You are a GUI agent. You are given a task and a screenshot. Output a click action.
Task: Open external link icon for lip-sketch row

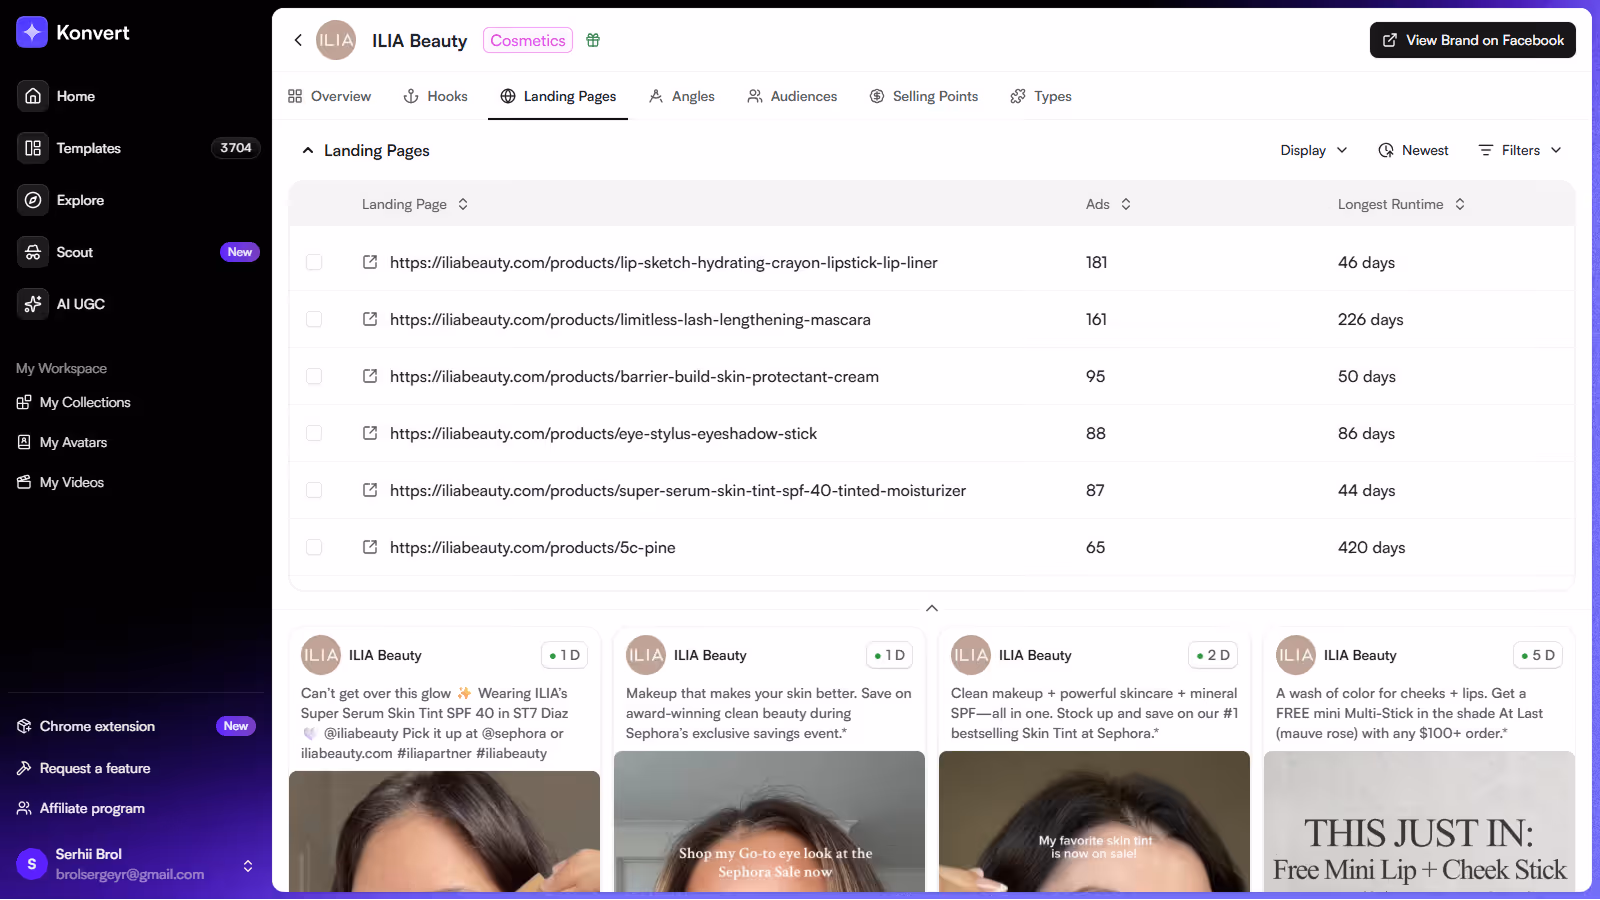click(x=370, y=262)
